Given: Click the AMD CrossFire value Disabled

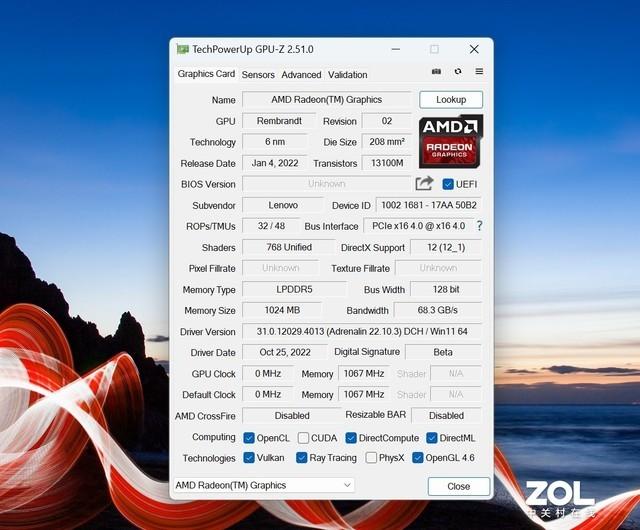Looking at the screenshot, I should click(x=292, y=415).
